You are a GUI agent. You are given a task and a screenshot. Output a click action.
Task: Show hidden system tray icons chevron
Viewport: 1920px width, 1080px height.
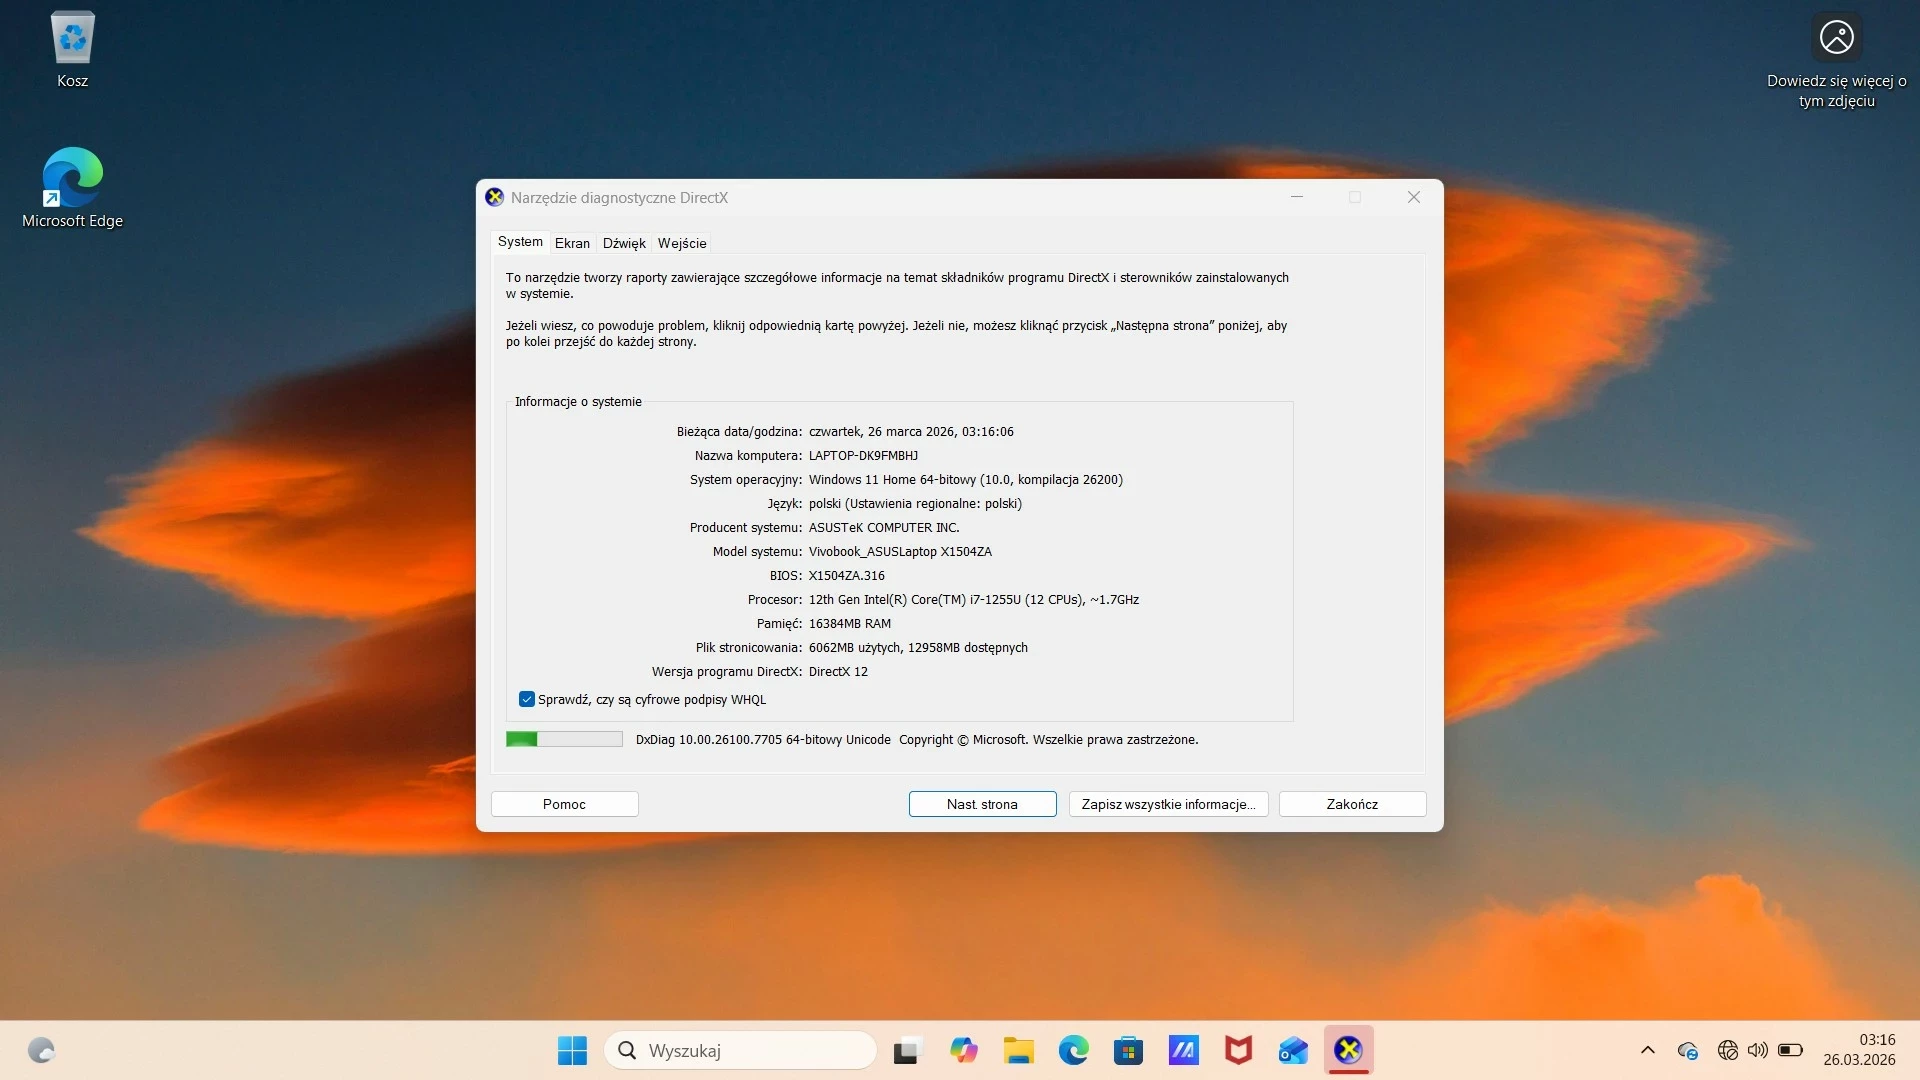[1648, 1050]
